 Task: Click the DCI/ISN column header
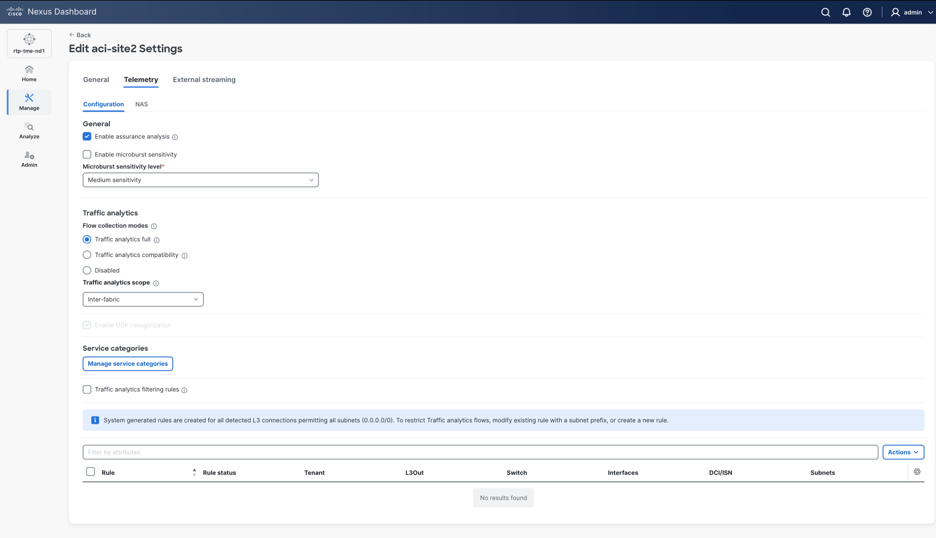pos(721,472)
